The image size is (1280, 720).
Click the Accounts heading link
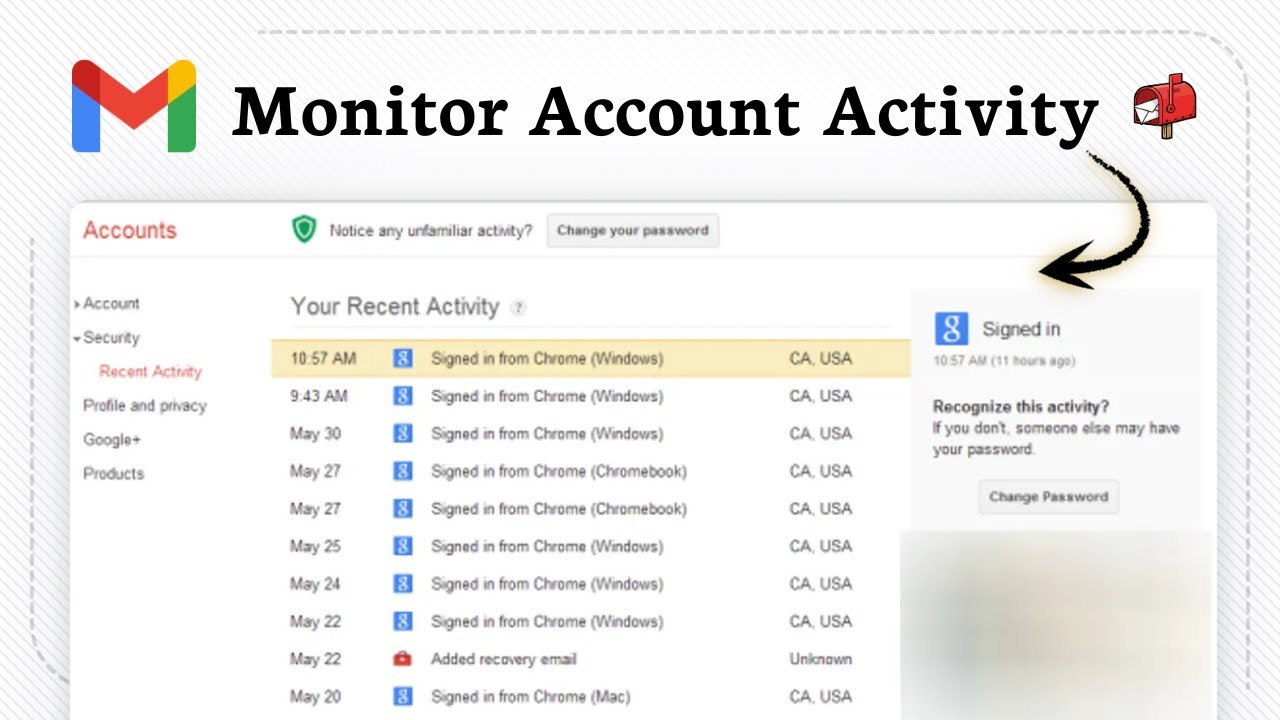129,230
